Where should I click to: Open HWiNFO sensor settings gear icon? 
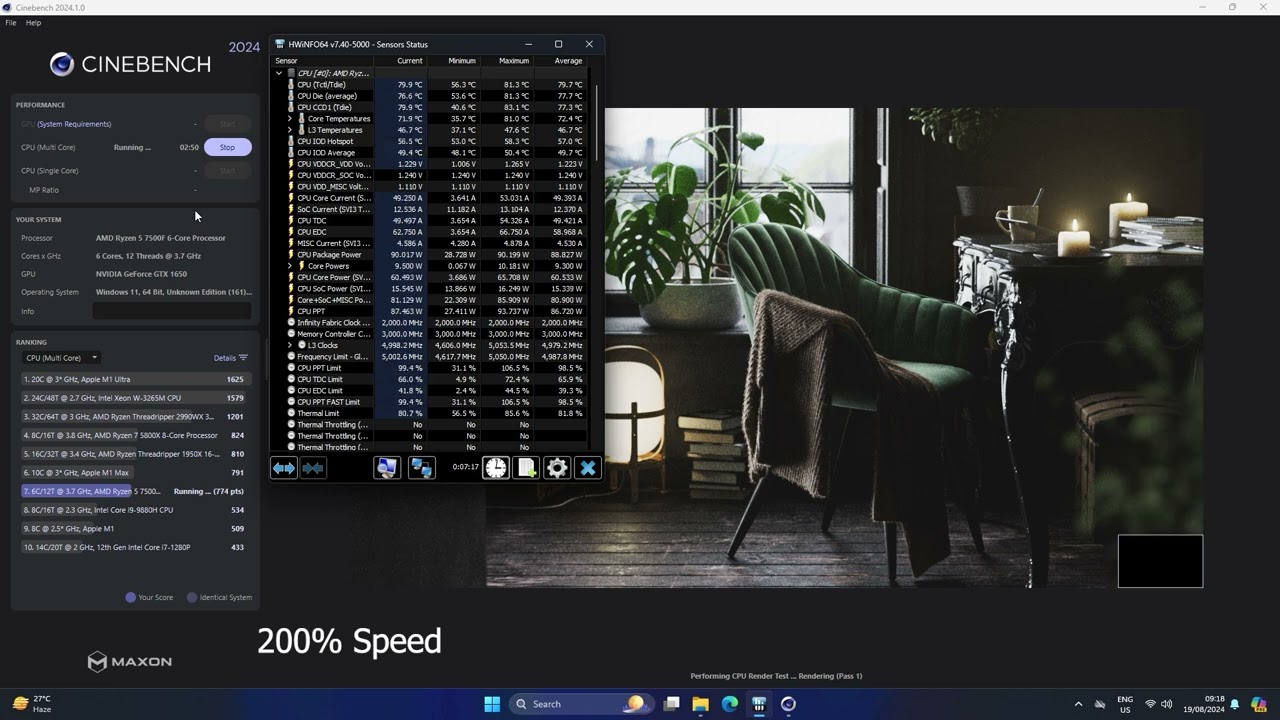pyautogui.click(x=557, y=468)
